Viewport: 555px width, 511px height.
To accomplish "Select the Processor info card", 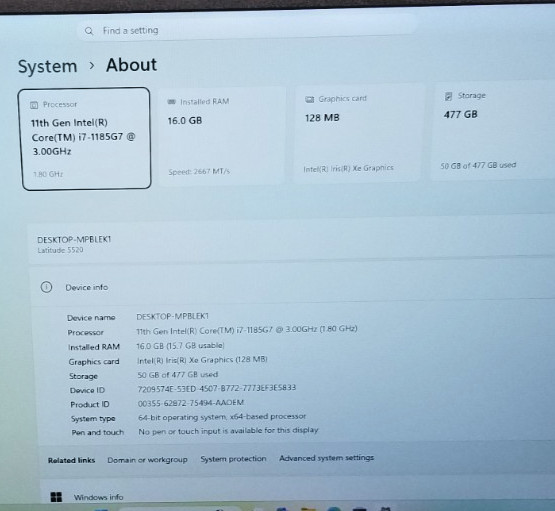I will coord(86,139).
